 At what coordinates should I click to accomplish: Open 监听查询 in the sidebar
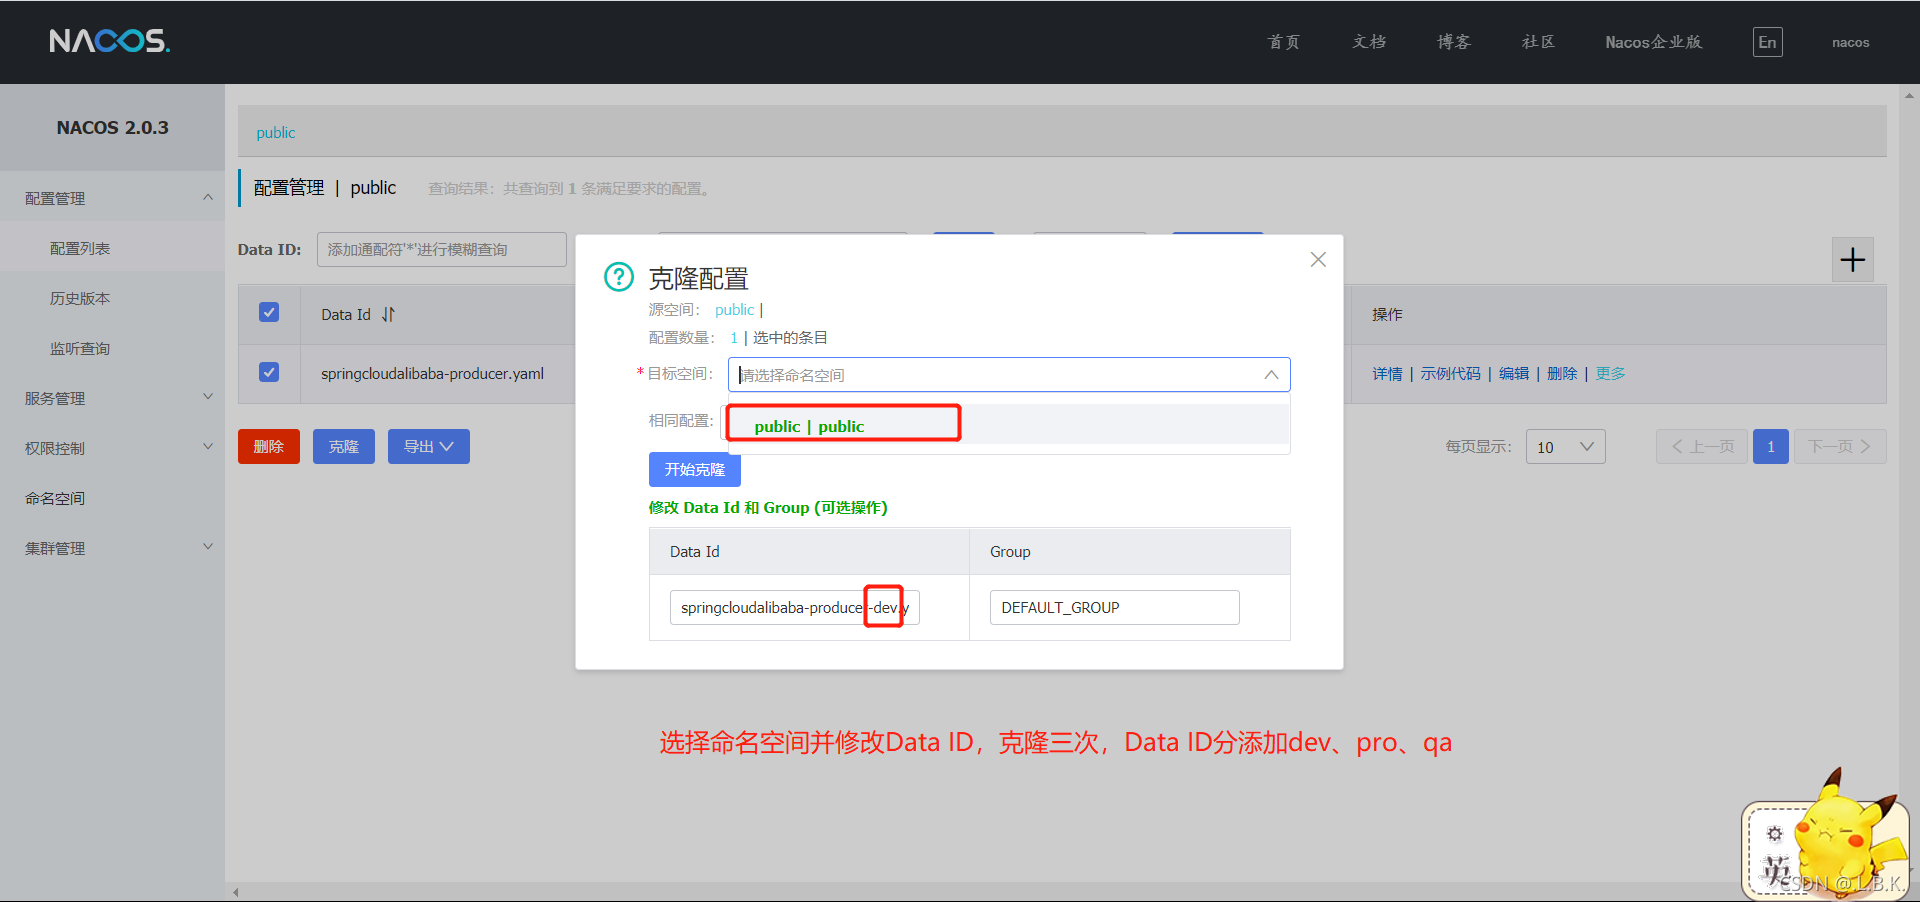80,349
